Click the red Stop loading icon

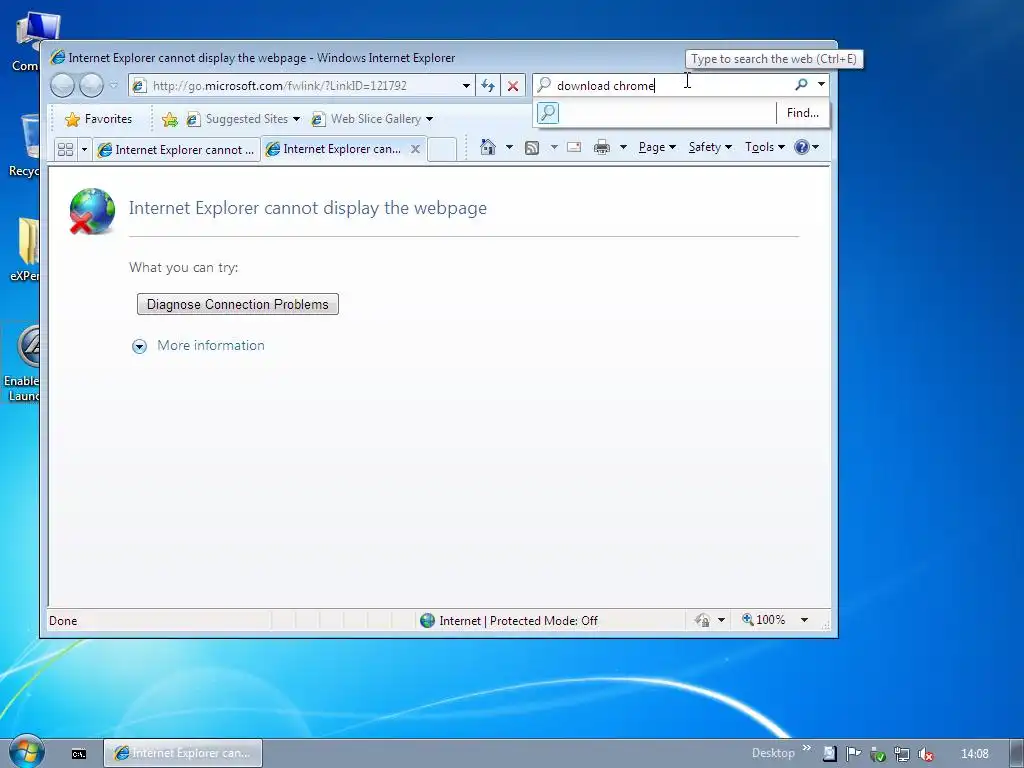[513, 86]
